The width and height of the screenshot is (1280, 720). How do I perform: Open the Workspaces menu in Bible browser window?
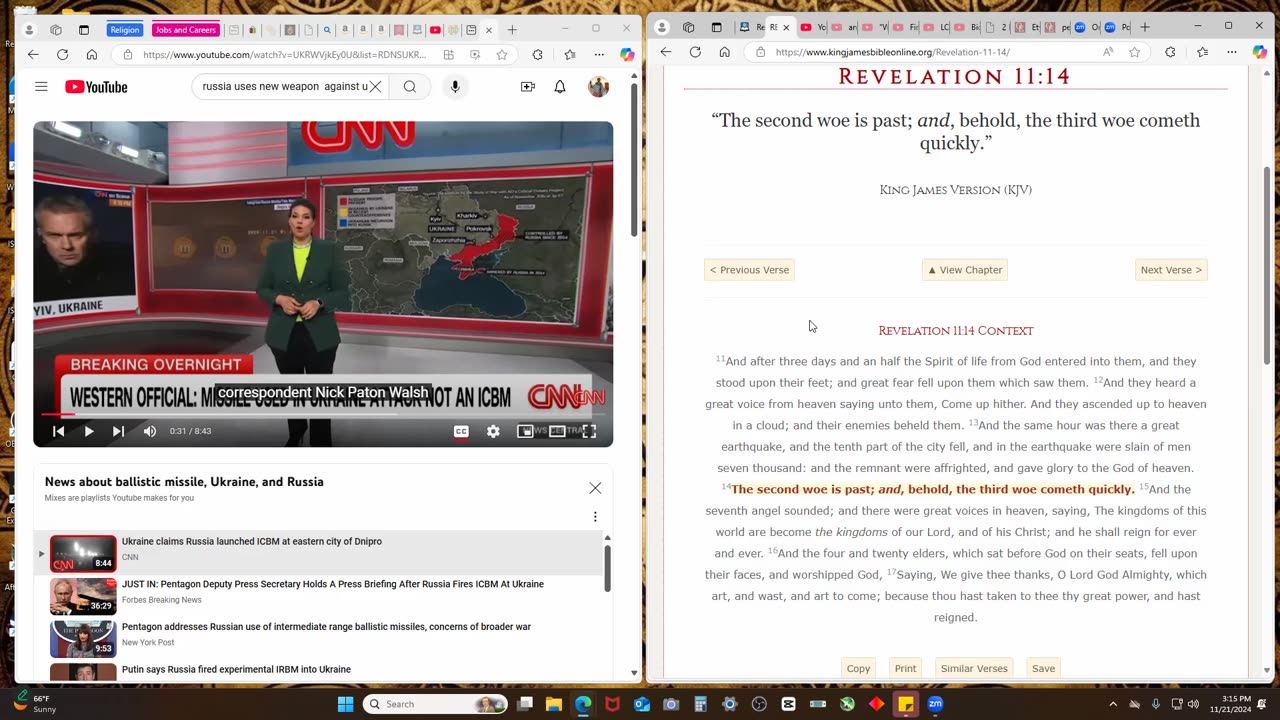(x=688, y=27)
